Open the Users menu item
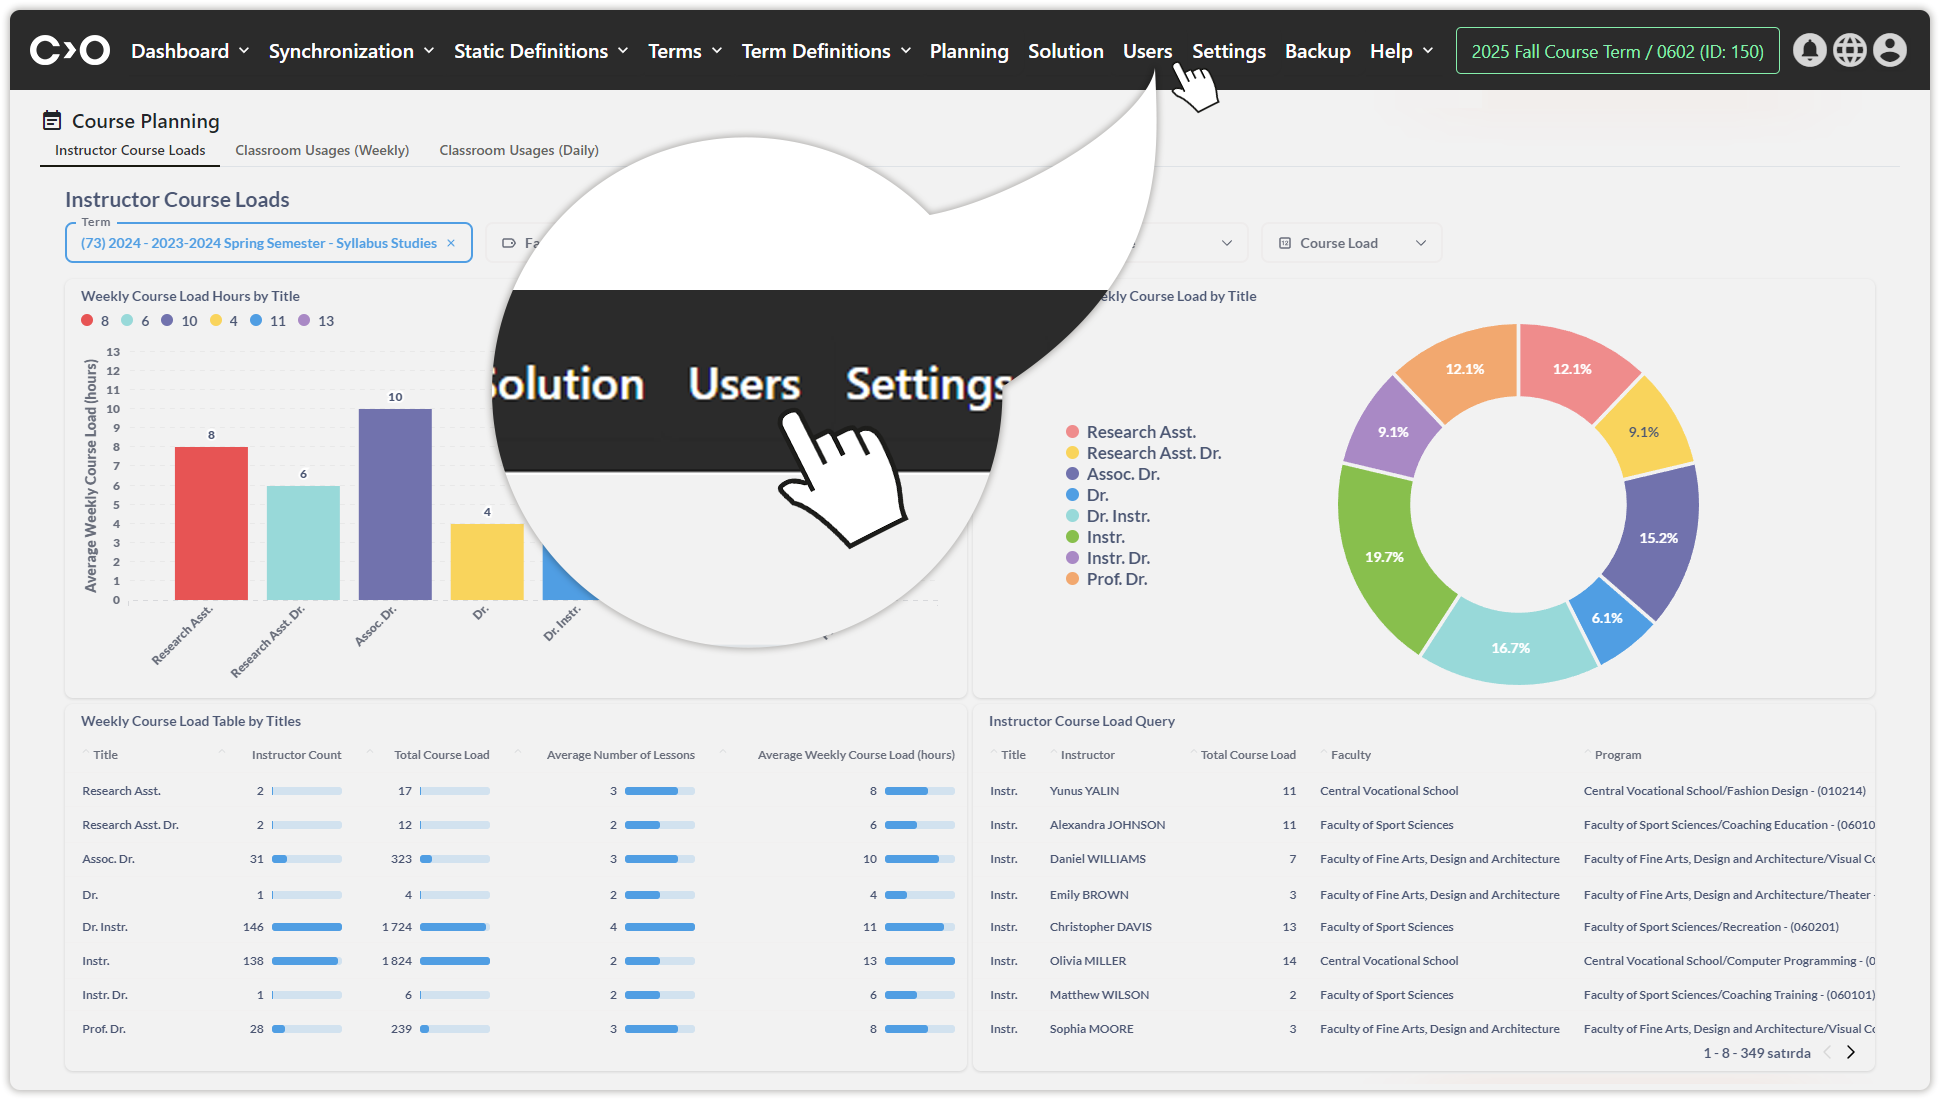This screenshot has width=1940, height=1100. coord(1147,51)
